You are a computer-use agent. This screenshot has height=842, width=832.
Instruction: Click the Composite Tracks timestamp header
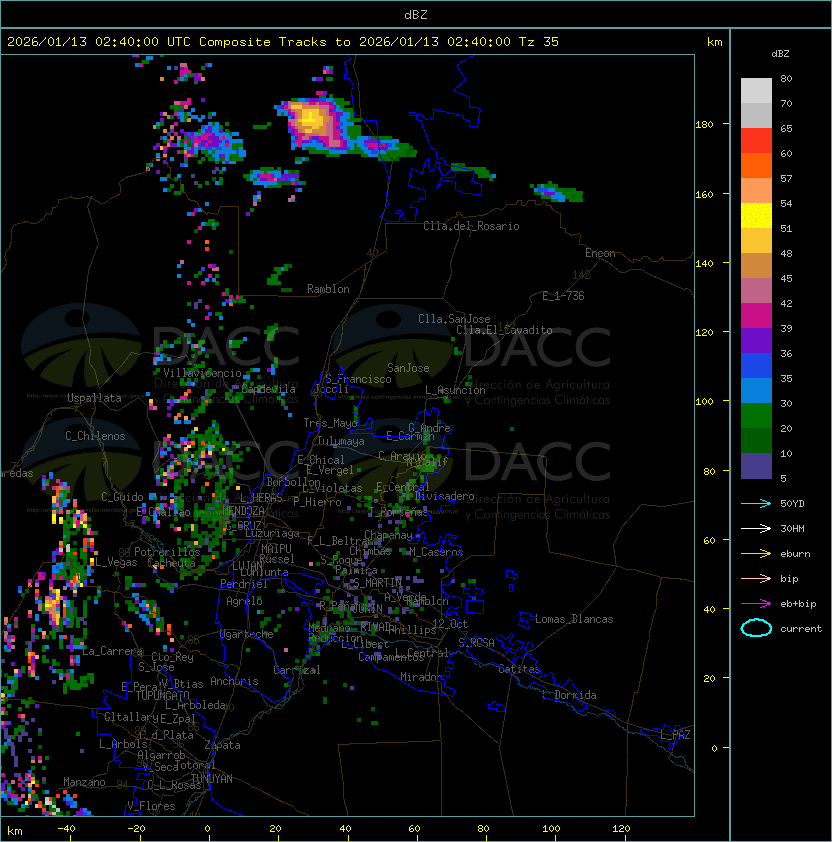pos(283,42)
